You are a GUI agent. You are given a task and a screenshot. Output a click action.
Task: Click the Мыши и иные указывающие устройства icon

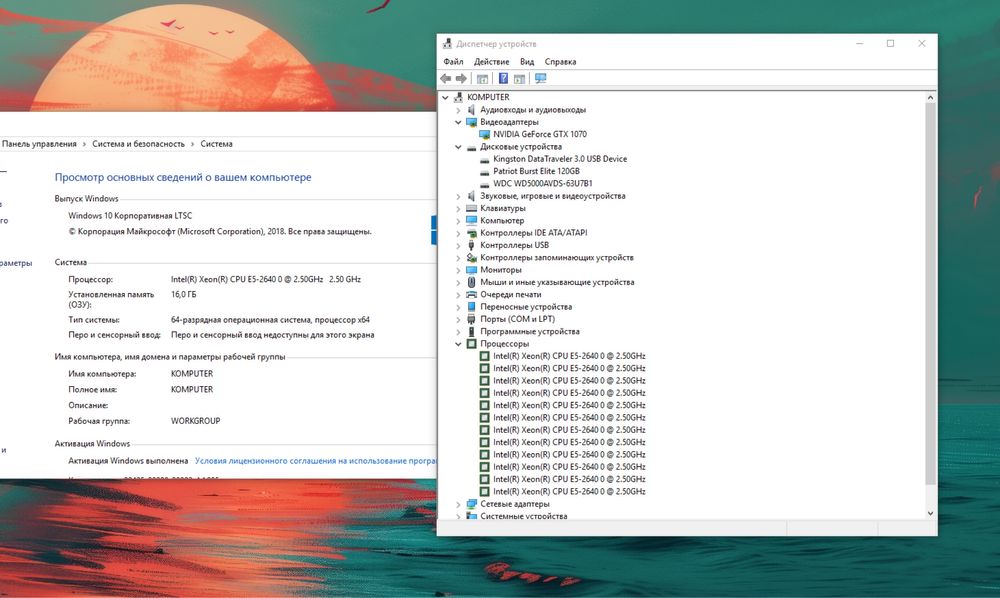point(471,282)
